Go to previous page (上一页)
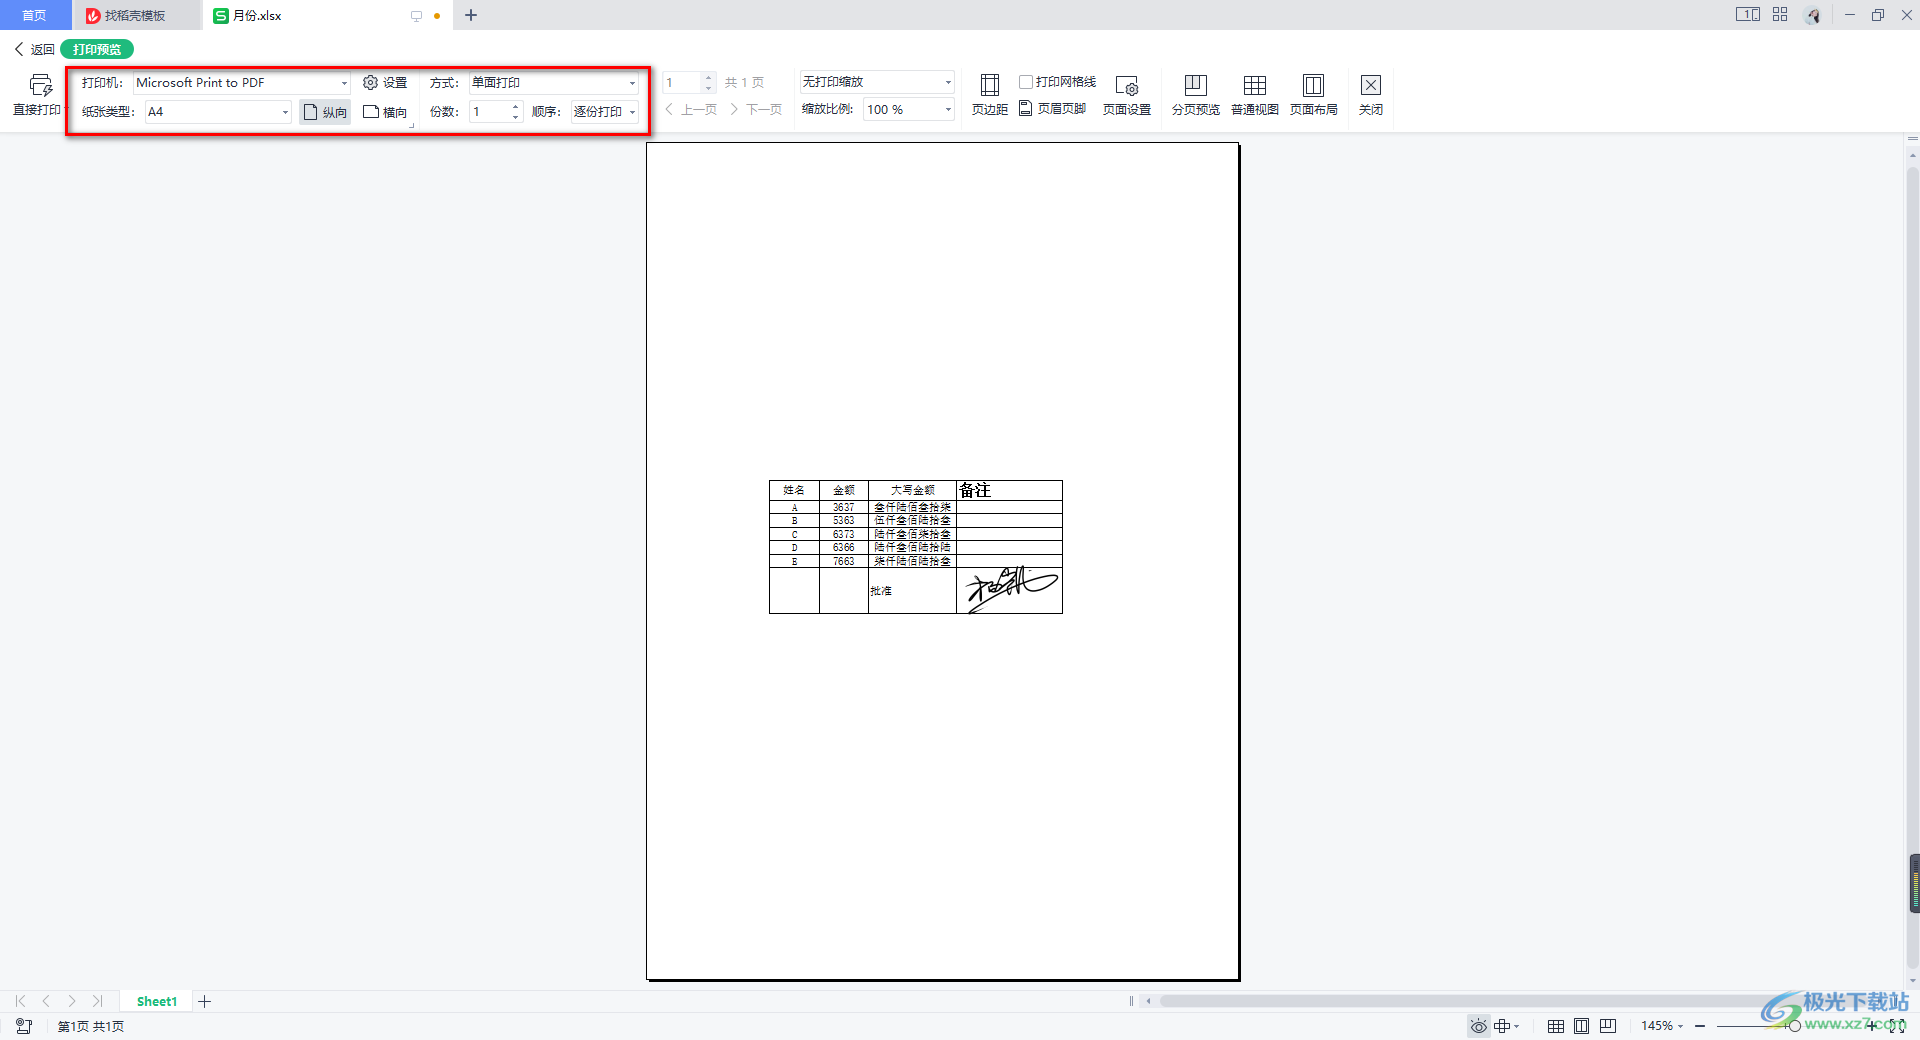The image size is (1920, 1040). pos(691,110)
